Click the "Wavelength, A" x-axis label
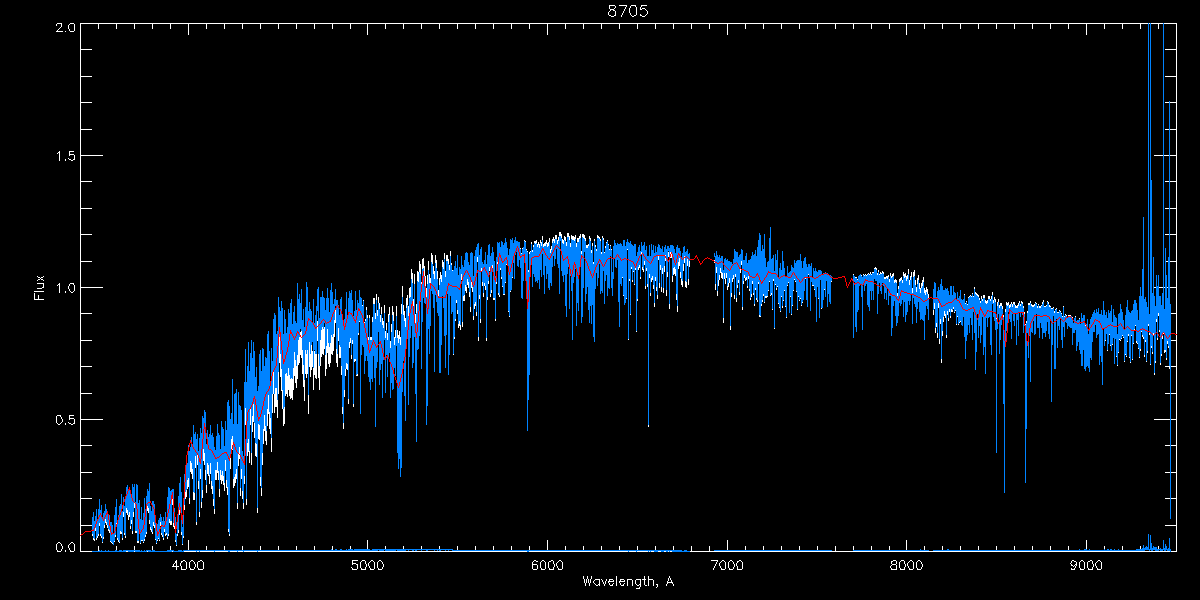This screenshot has width=1200, height=600. point(627,582)
